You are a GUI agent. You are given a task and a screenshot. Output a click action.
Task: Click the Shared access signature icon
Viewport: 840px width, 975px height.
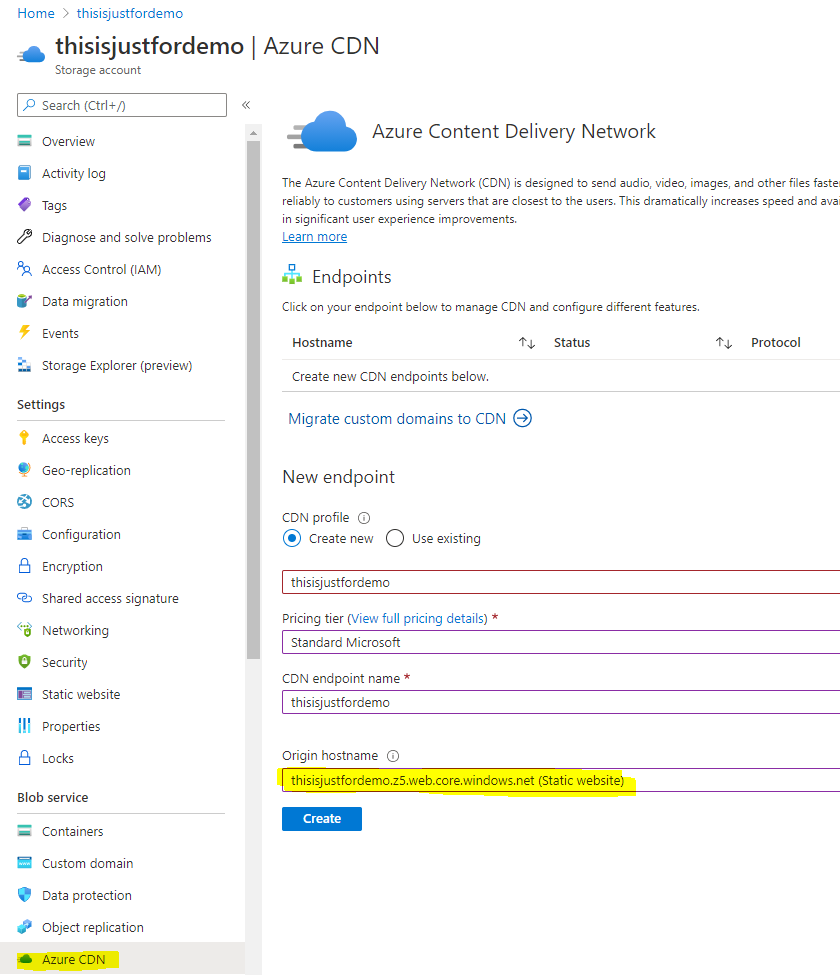point(24,598)
